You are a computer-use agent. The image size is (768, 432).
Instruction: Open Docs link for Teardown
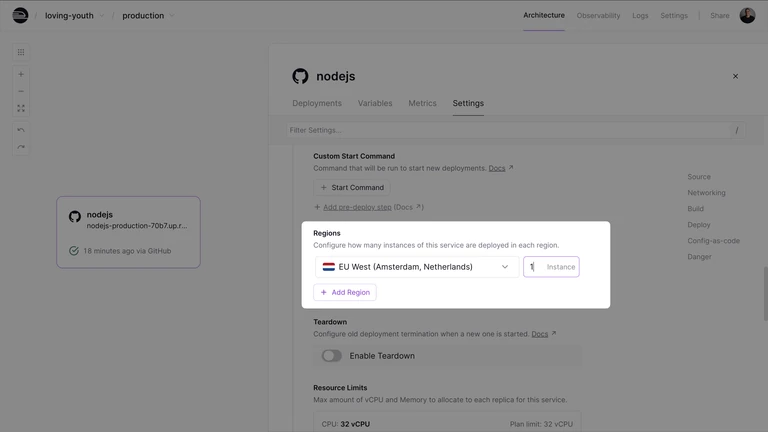(x=539, y=334)
